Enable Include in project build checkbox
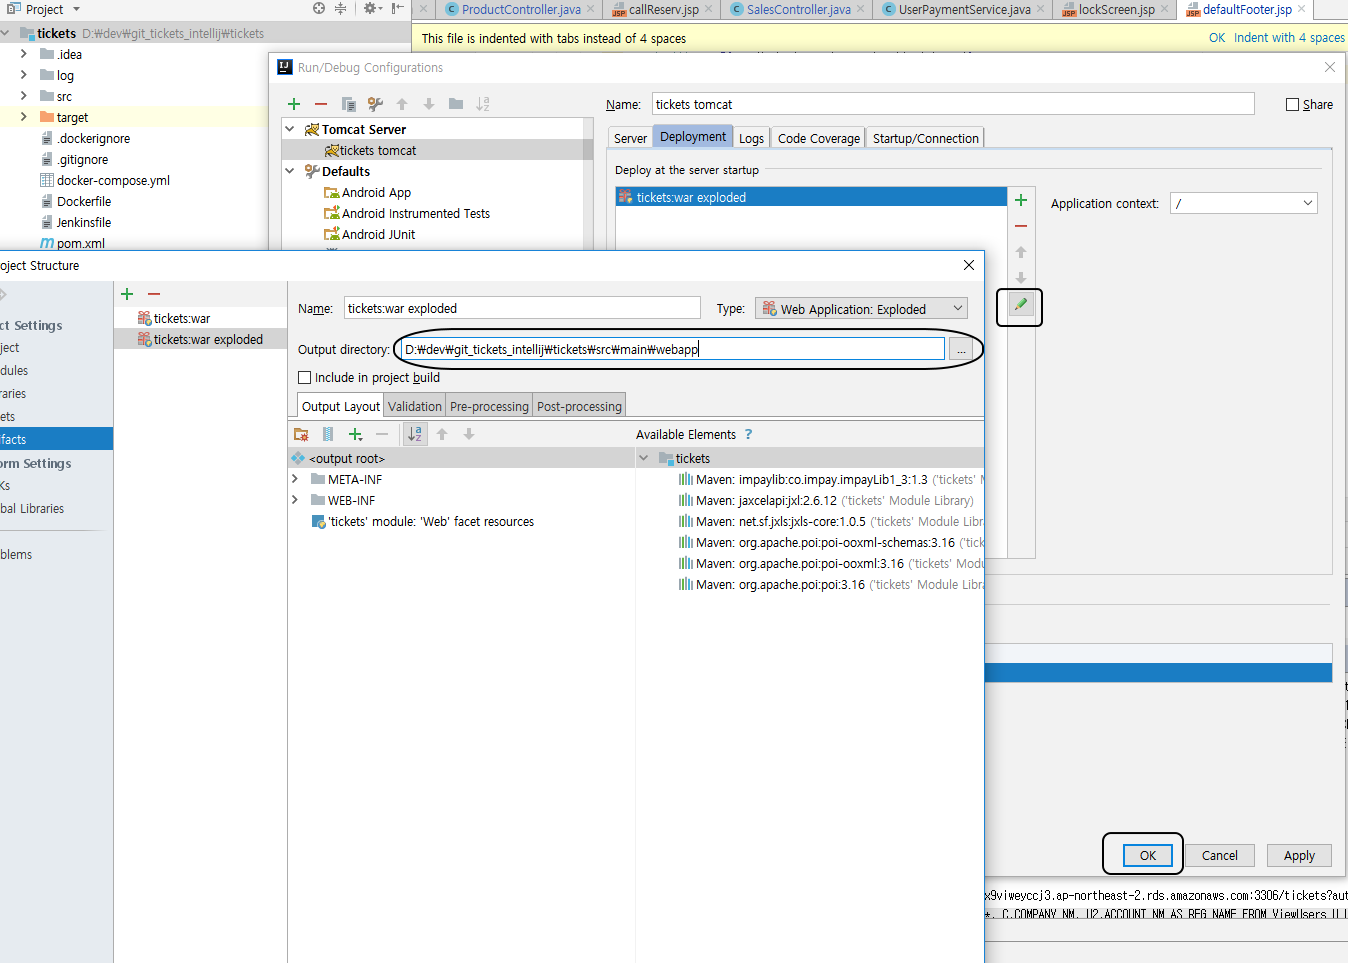 (305, 377)
